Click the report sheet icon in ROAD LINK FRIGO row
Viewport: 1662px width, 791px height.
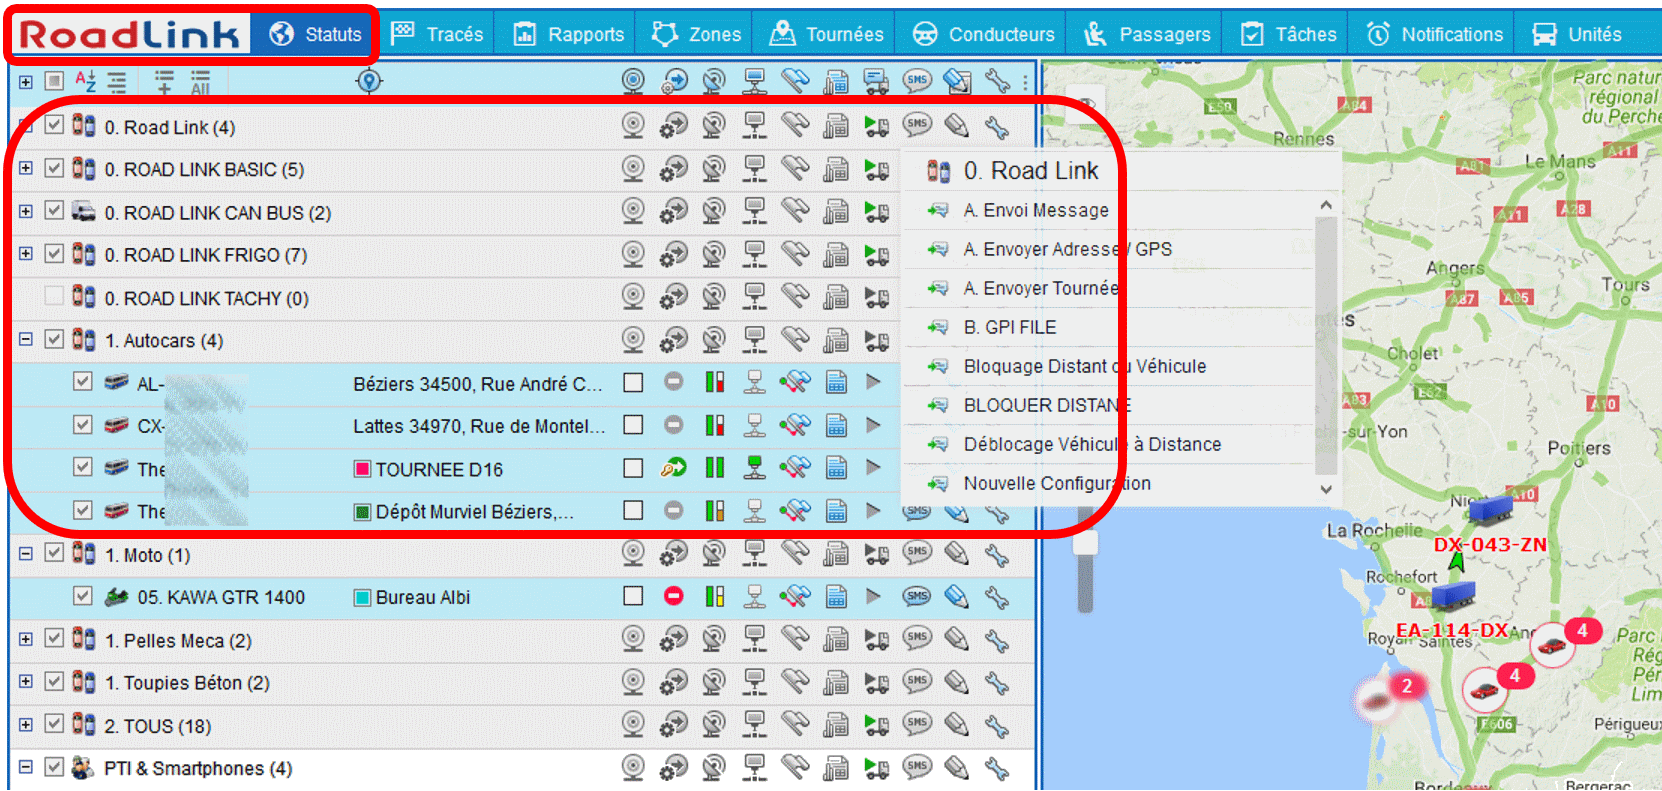(836, 255)
